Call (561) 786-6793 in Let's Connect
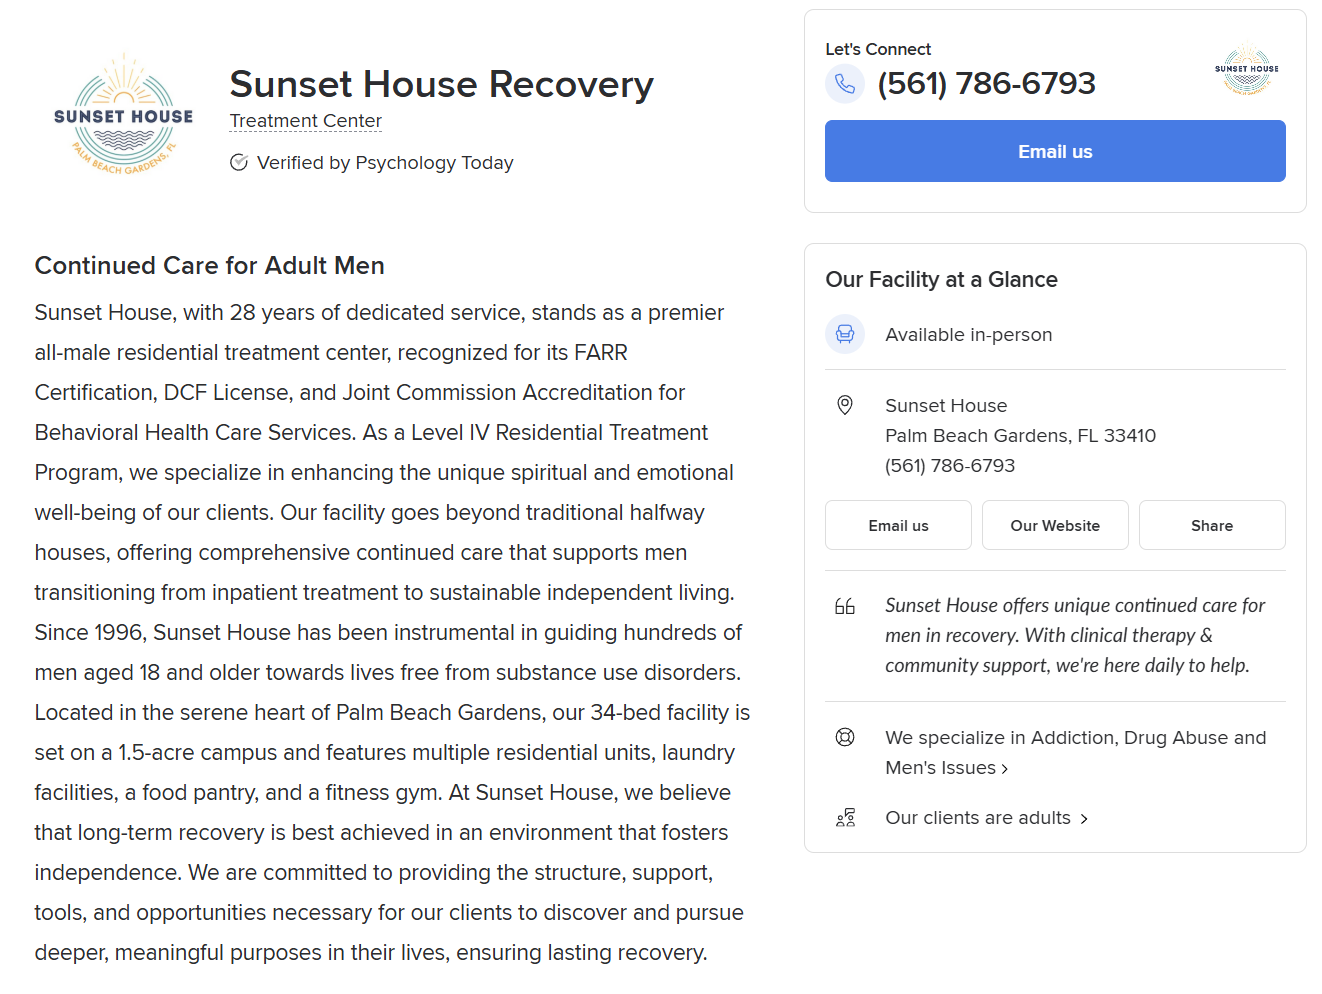 pyautogui.click(x=986, y=83)
